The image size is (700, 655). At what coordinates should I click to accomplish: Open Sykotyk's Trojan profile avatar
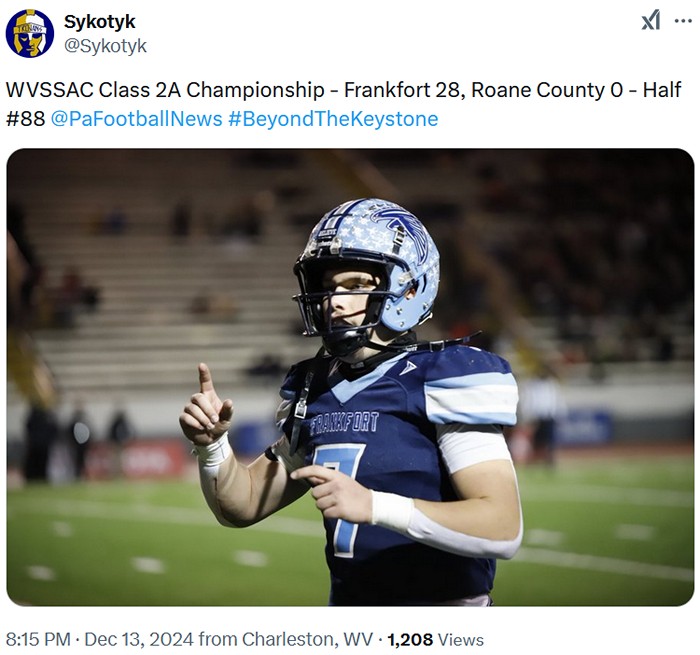(30, 33)
